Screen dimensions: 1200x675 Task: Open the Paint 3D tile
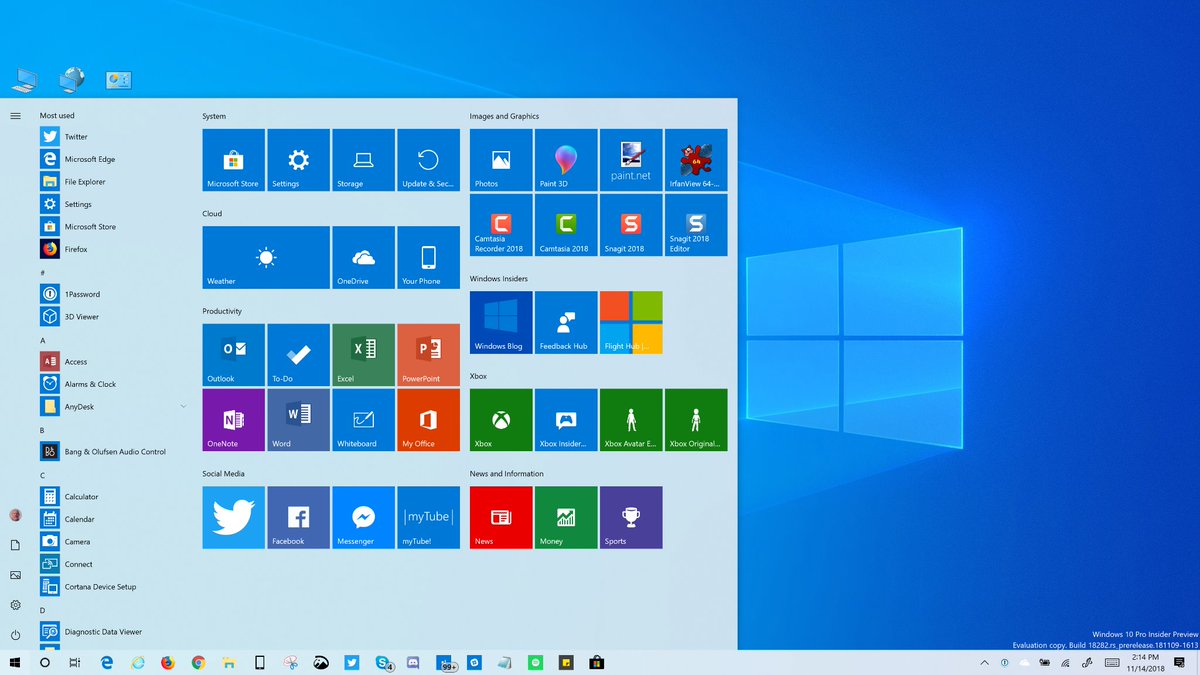coord(566,160)
